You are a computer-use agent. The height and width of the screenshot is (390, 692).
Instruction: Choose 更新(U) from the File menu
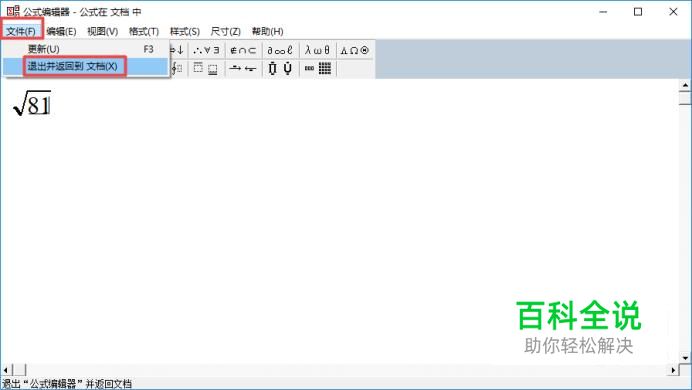pyautogui.click(x=86, y=49)
